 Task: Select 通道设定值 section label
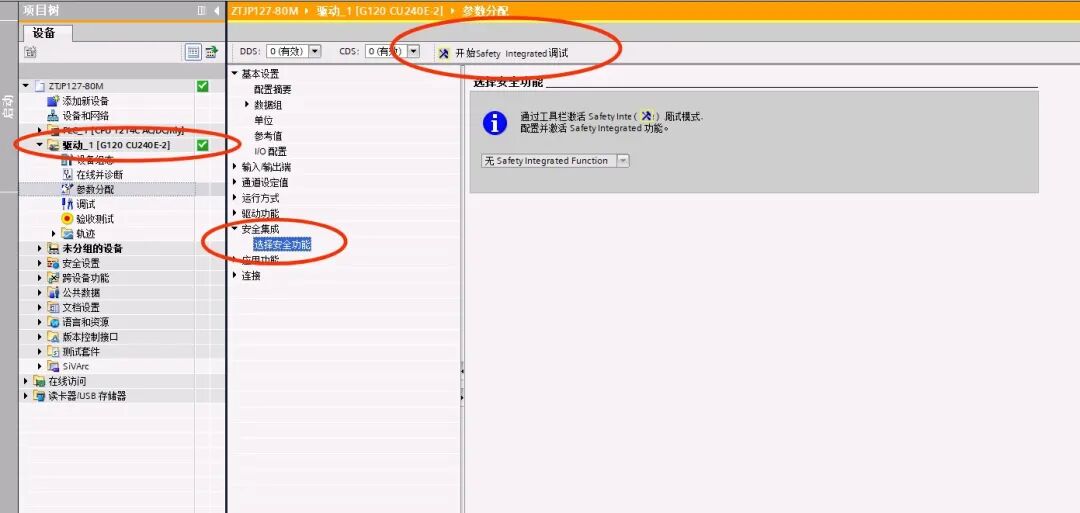265,182
